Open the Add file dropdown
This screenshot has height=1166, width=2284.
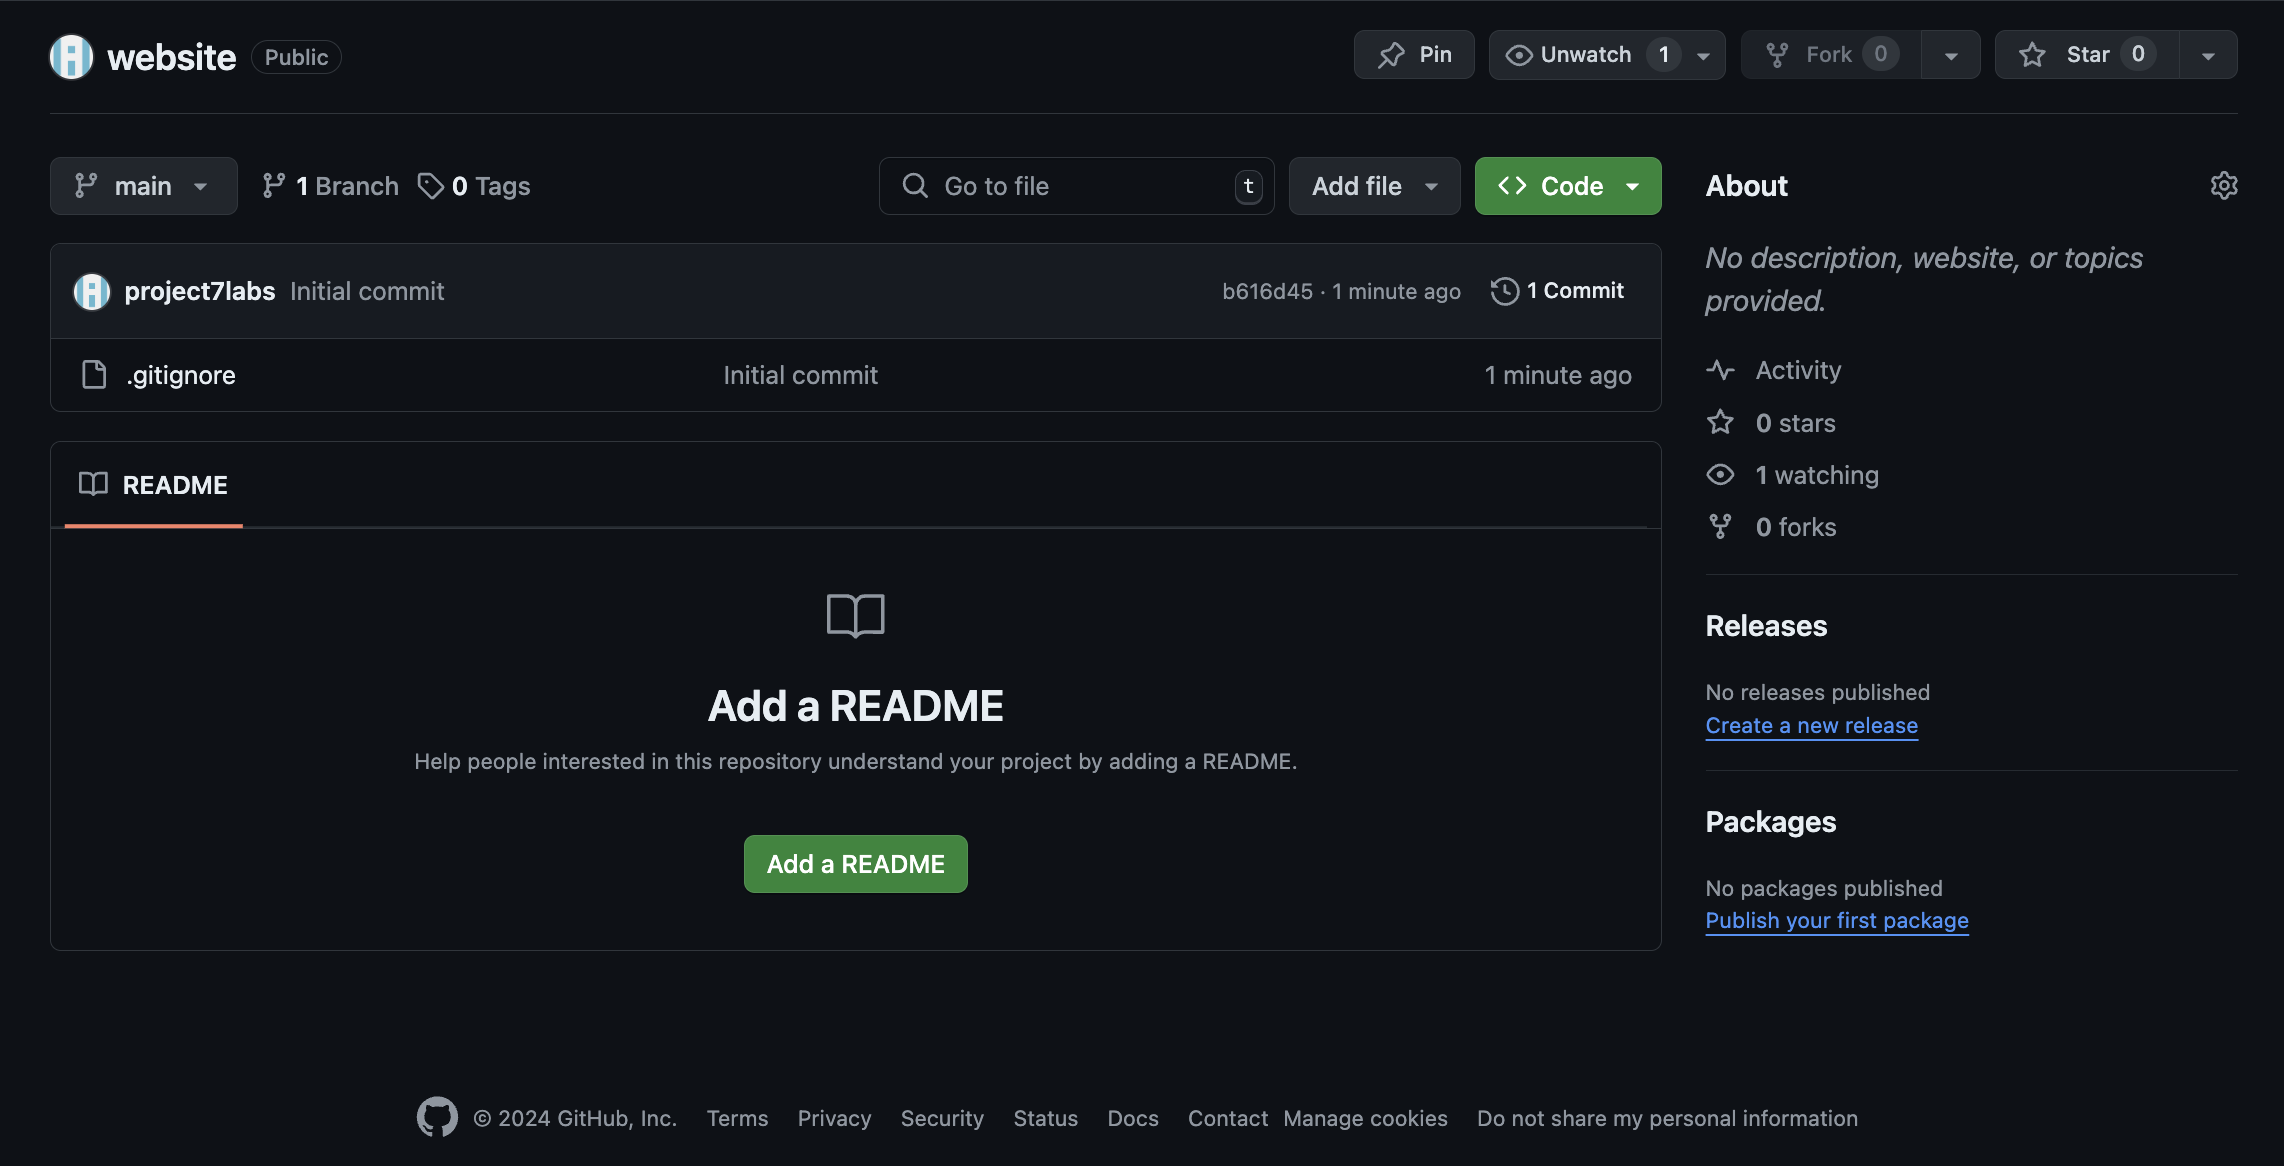click(x=1374, y=186)
